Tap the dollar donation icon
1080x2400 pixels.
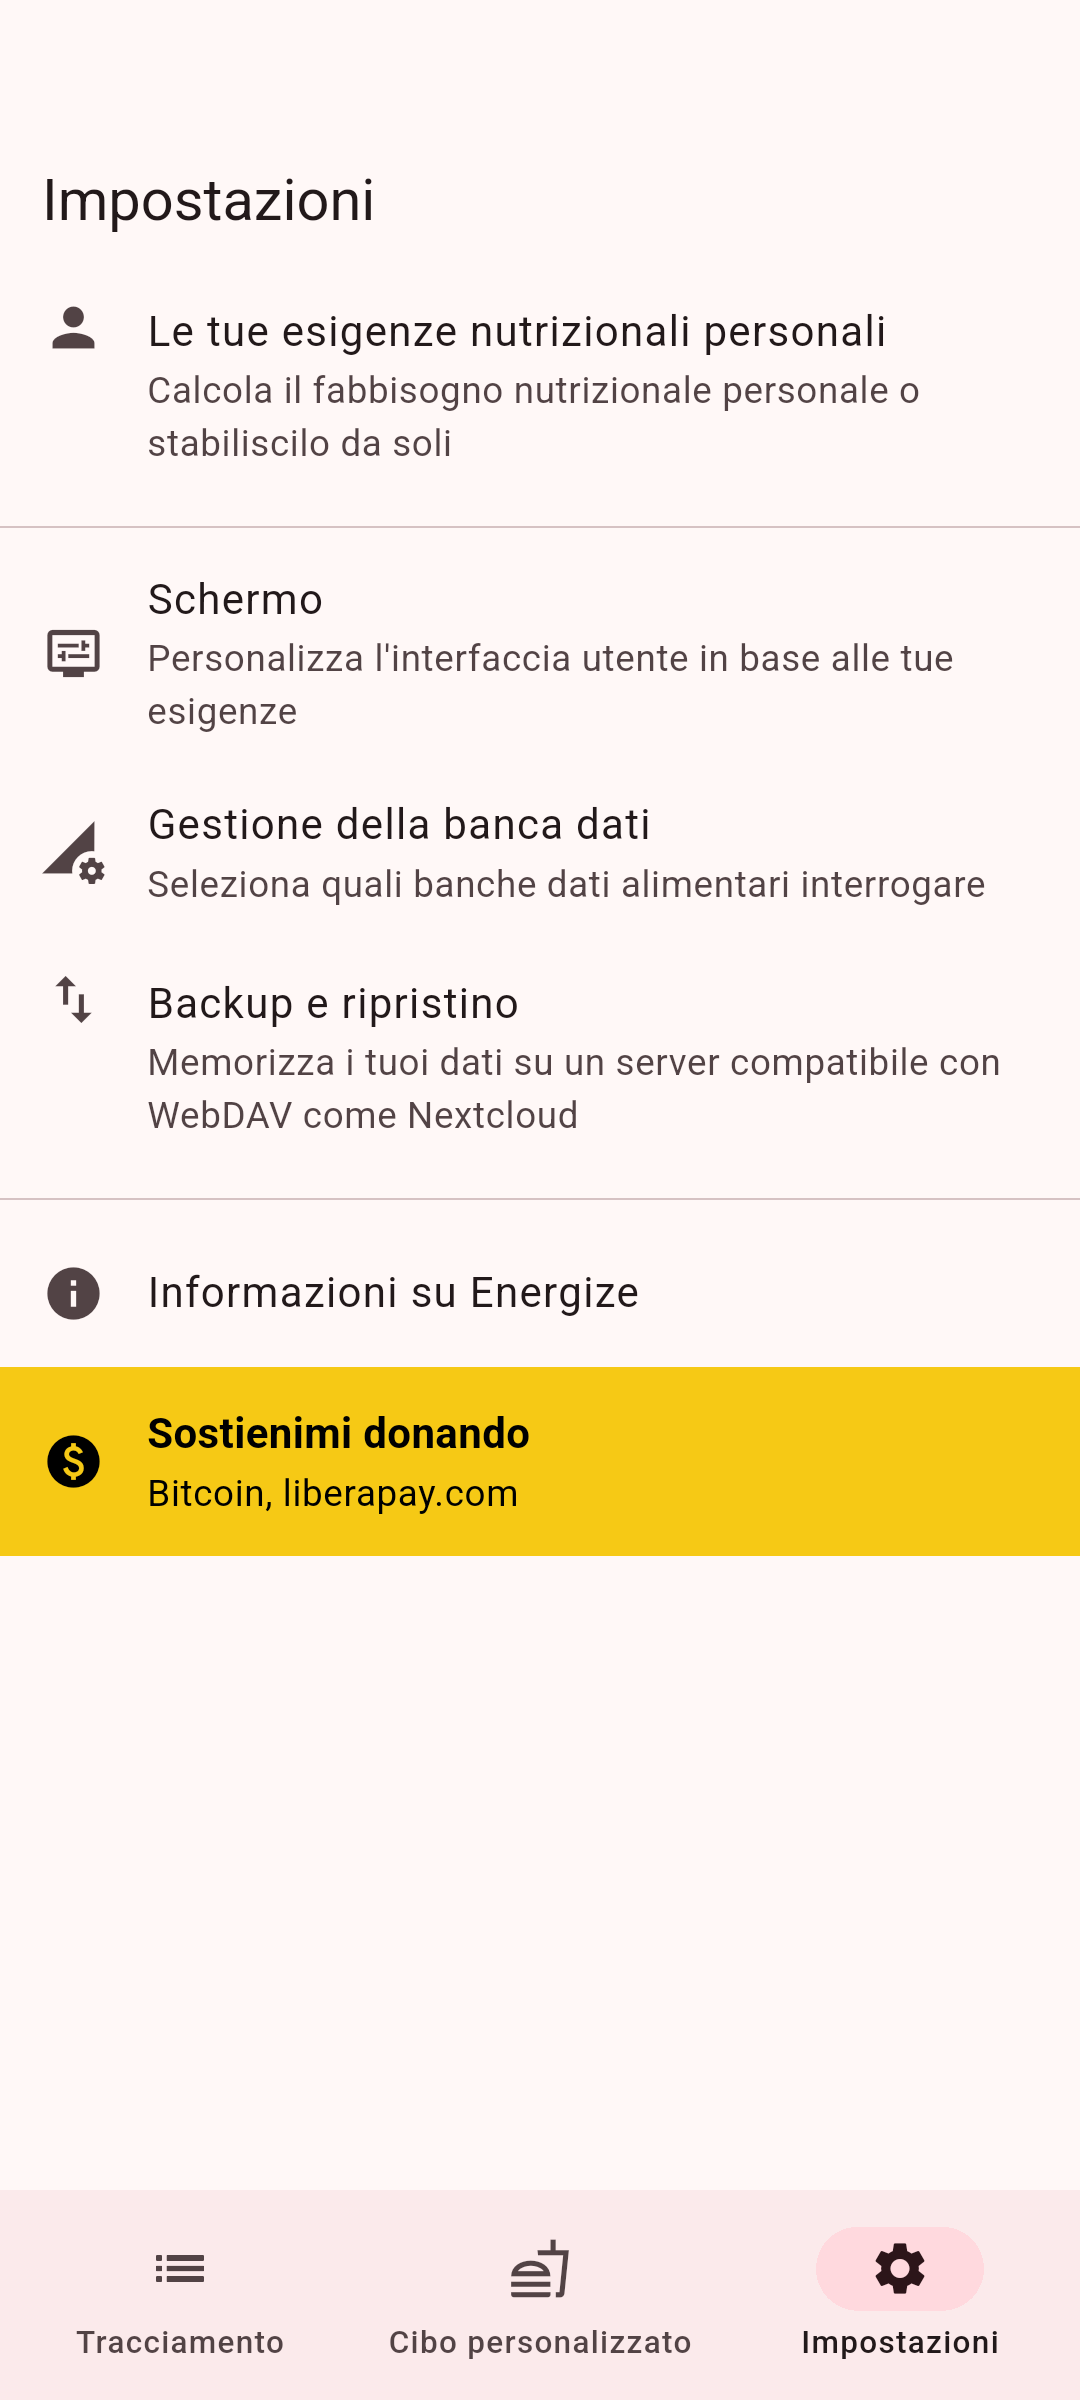tap(73, 1461)
